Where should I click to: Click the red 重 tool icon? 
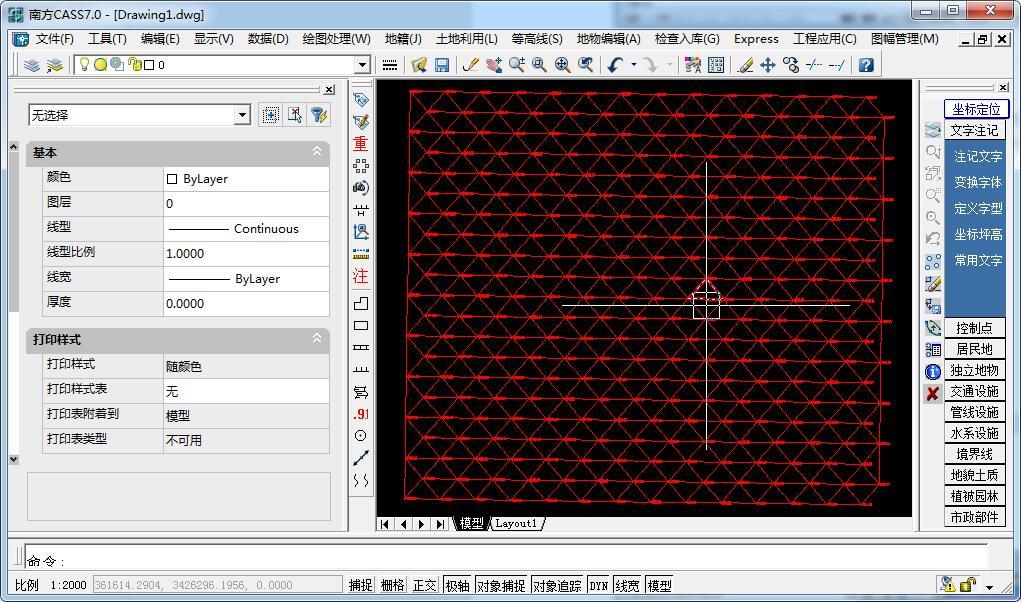click(x=361, y=143)
